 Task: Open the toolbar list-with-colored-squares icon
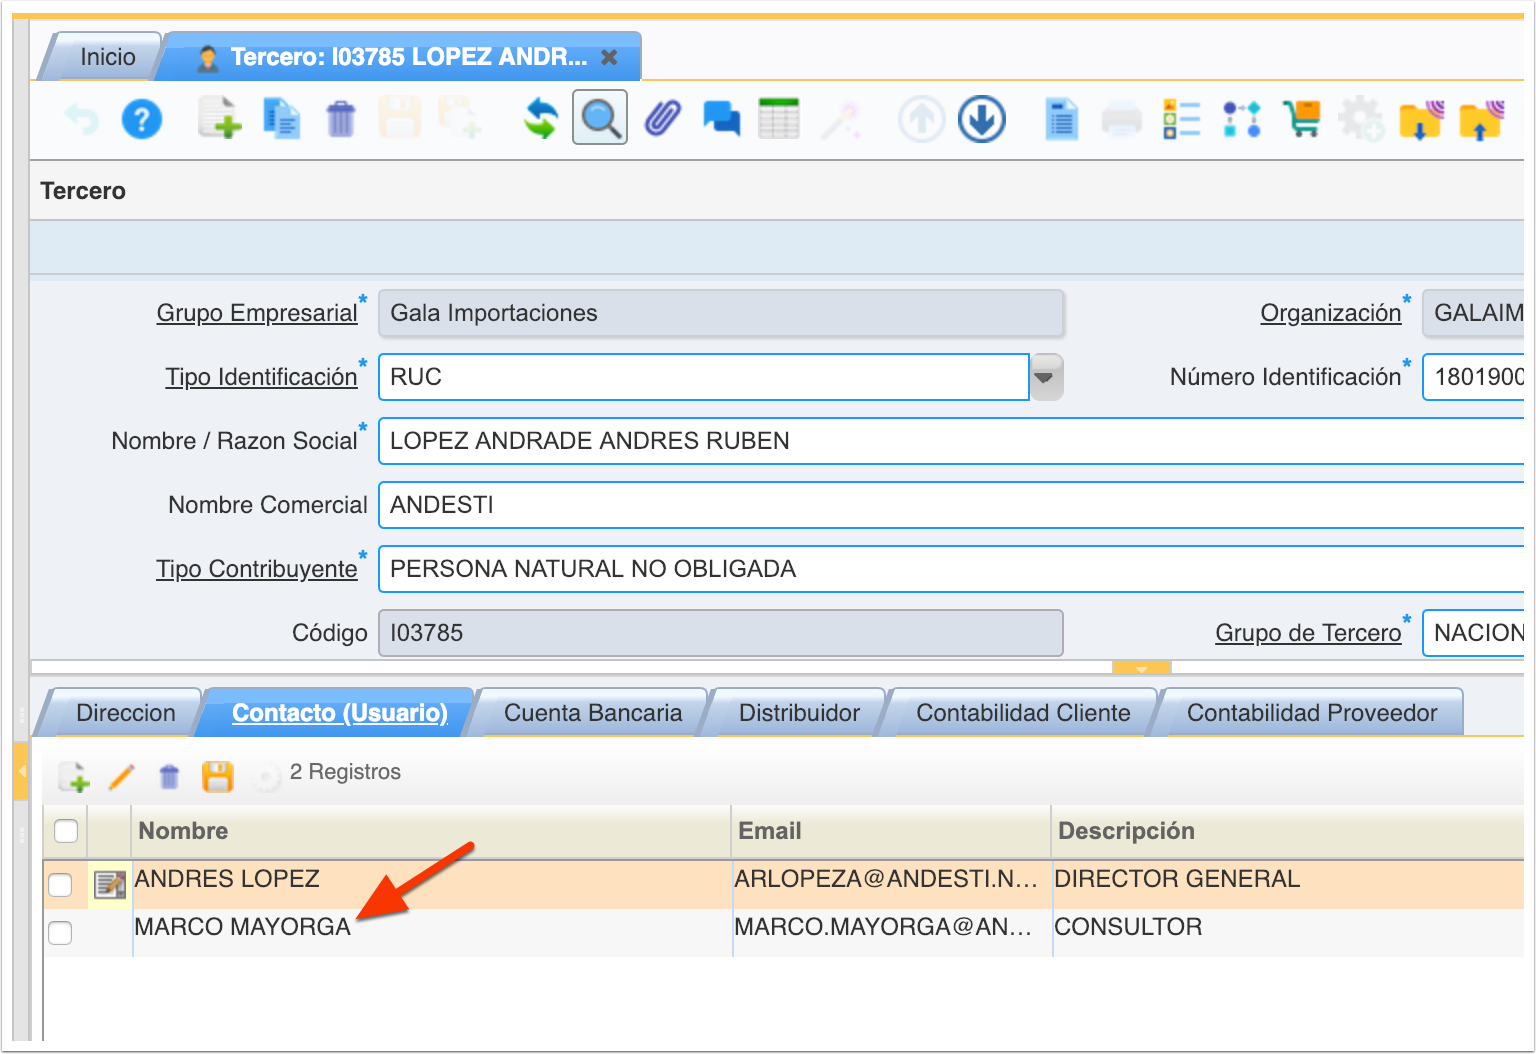pyautogui.click(x=1181, y=119)
